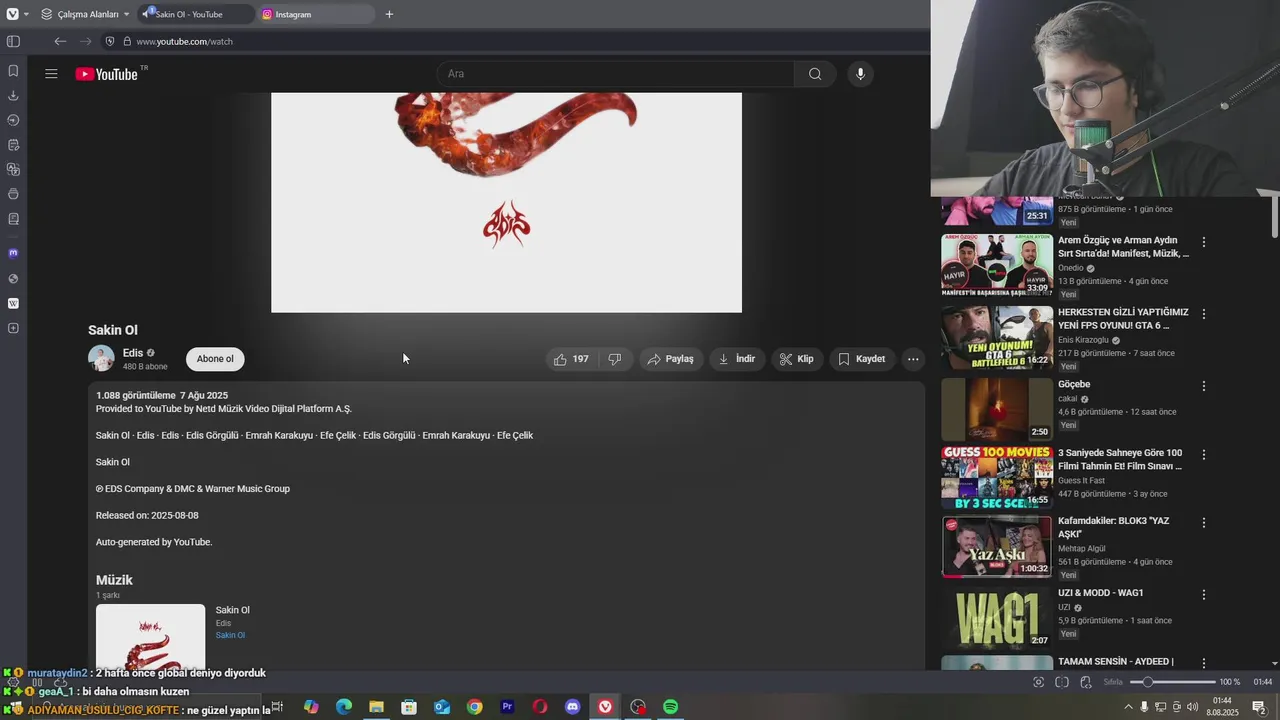
Task: Subscribe using the Abone ol button
Action: 215,359
